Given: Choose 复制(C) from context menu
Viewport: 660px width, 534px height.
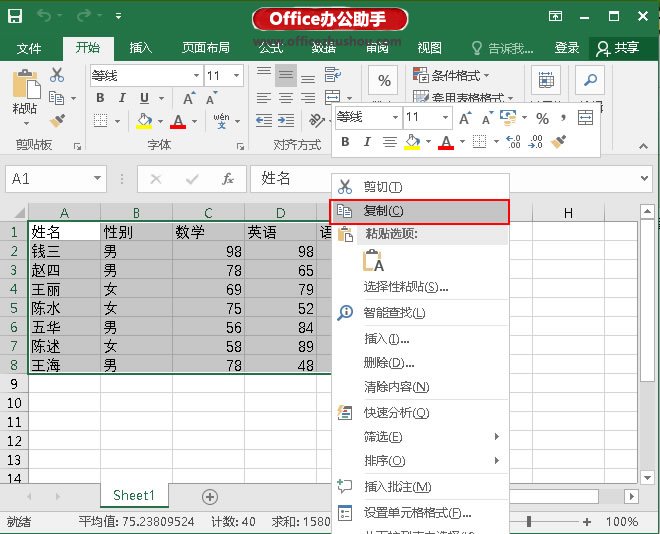Looking at the screenshot, I should (x=419, y=211).
